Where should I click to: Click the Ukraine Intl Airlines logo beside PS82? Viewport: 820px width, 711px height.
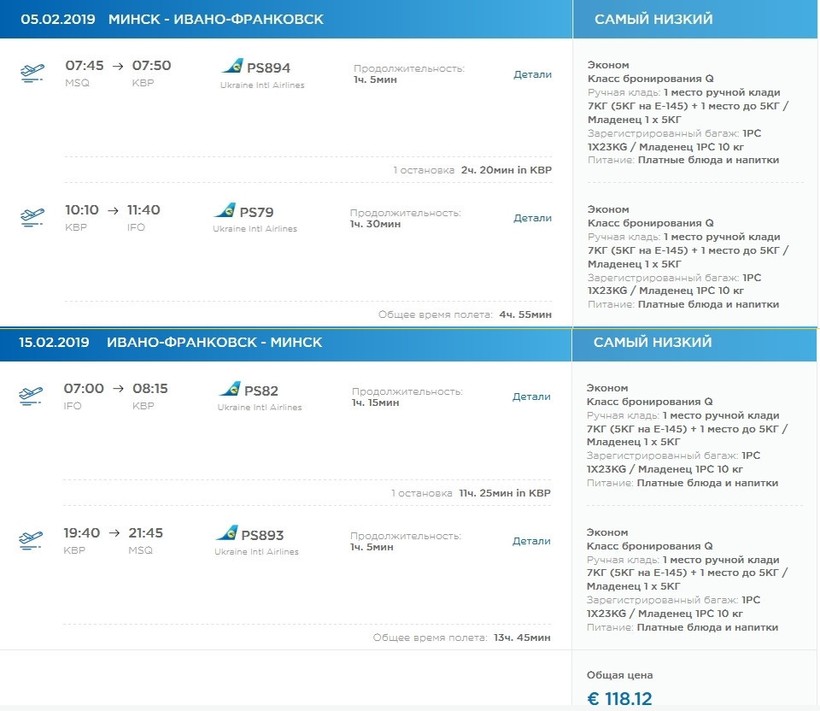(229, 389)
